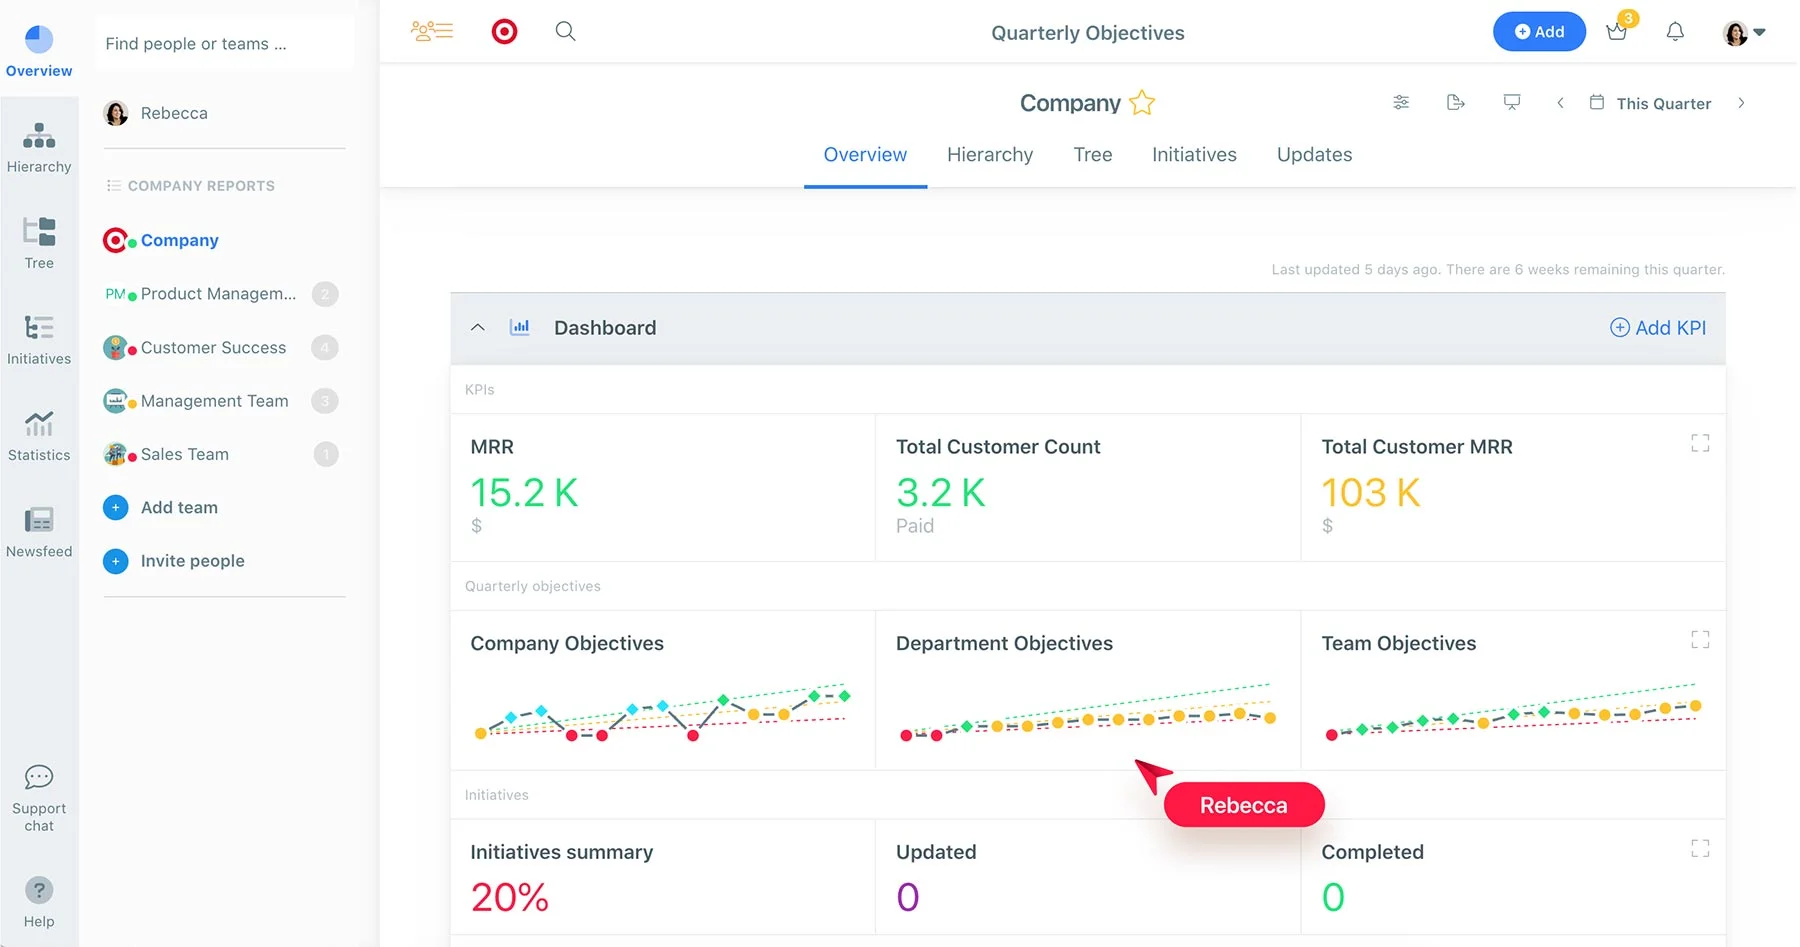Expand the Total Customer MRR chart fullscreen
This screenshot has height=947, width=1800.
pos(1700,442)
